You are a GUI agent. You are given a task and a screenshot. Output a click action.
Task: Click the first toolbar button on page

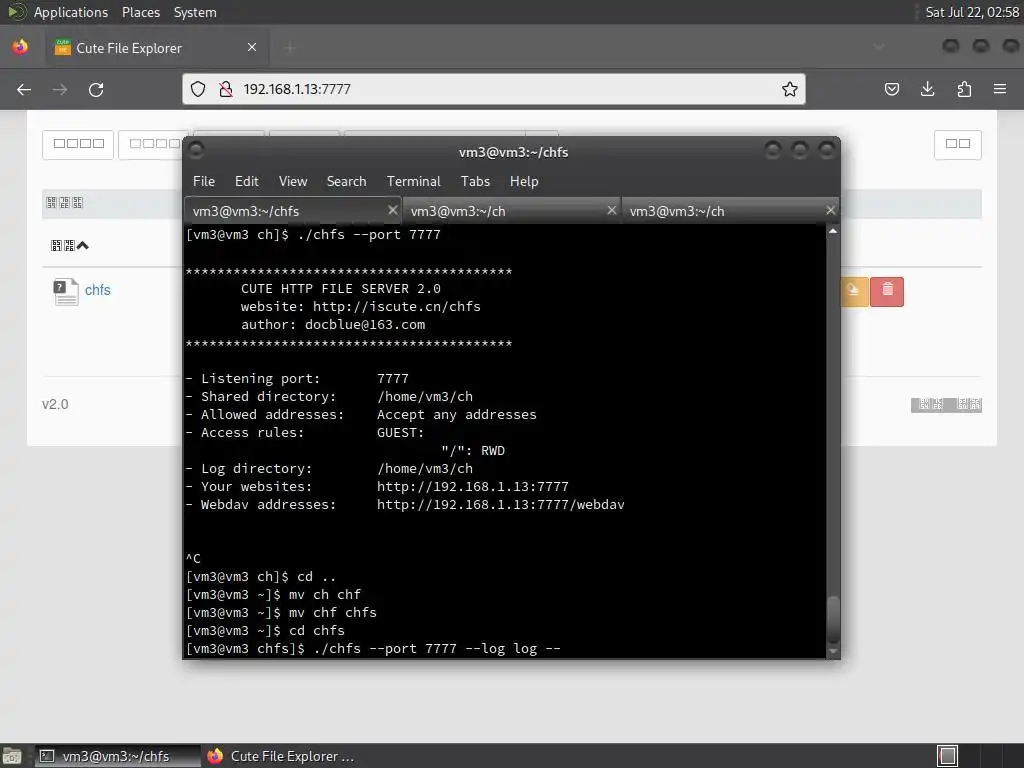78,144
